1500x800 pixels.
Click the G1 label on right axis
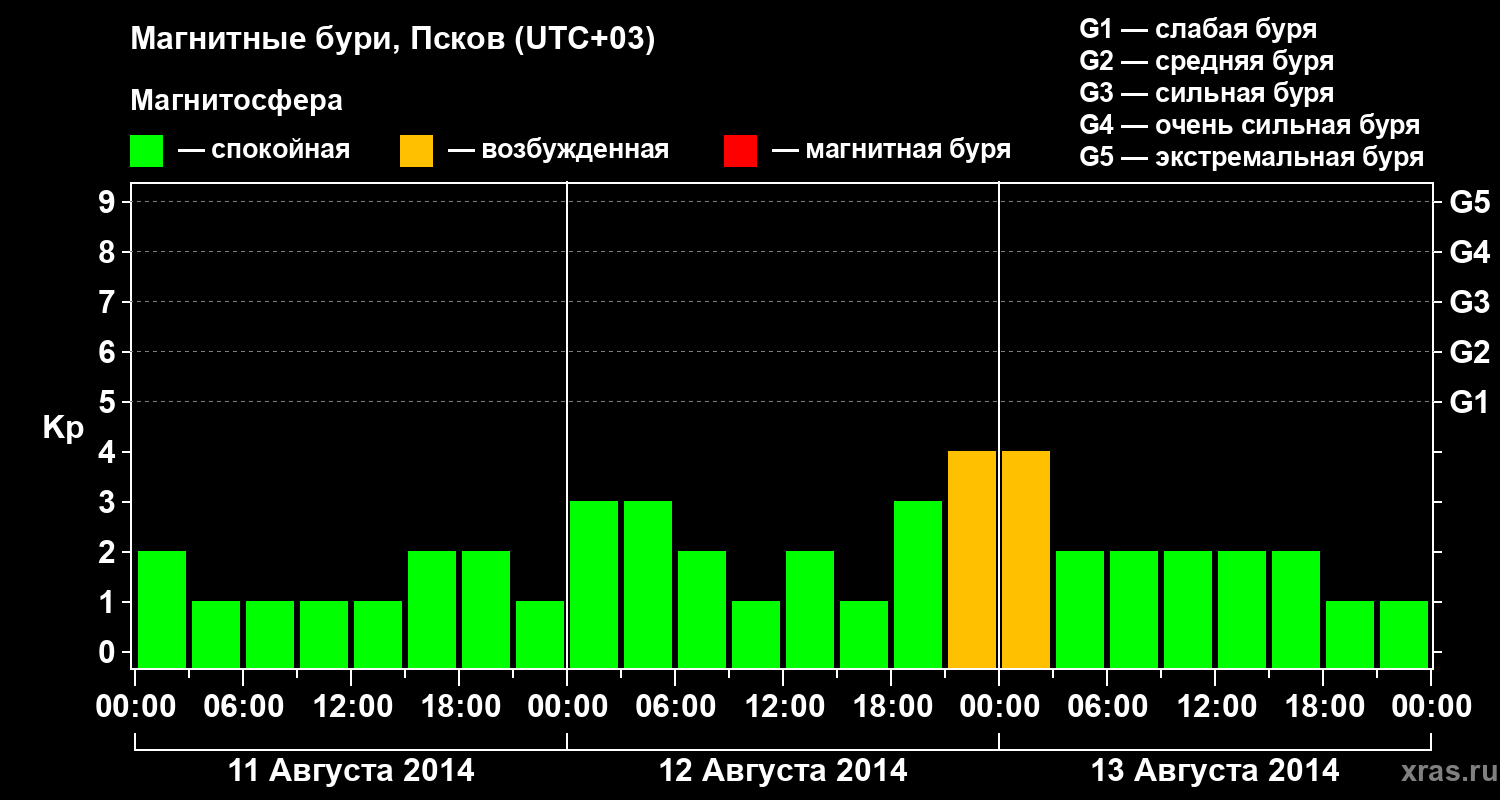click(1469, 402)
